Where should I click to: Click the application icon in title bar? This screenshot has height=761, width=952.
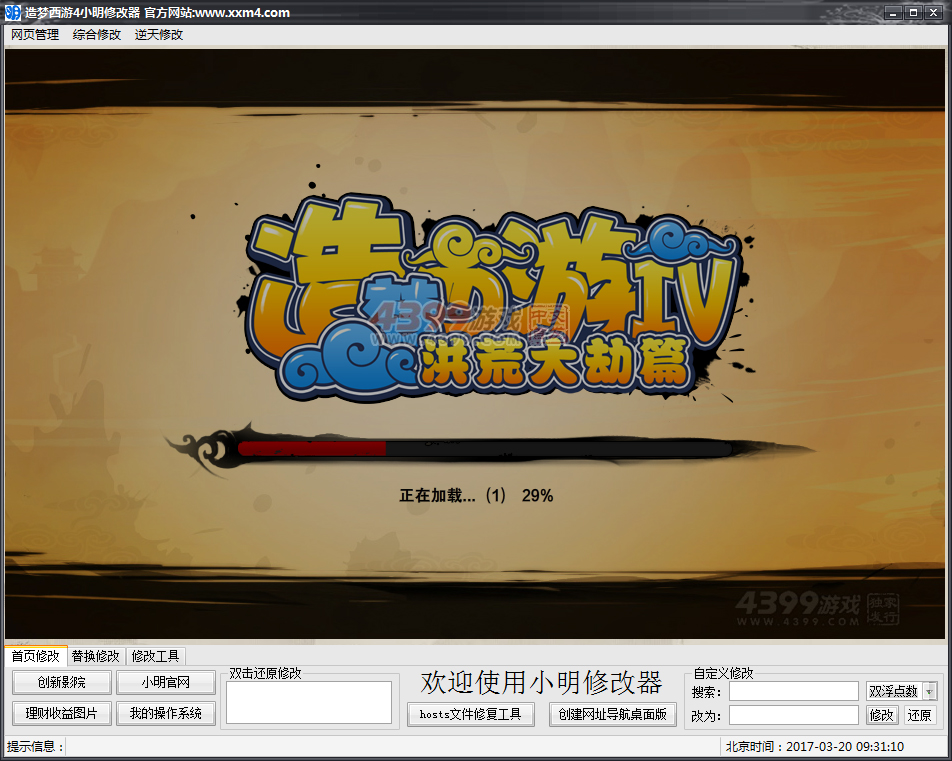(x=12, y=12)
